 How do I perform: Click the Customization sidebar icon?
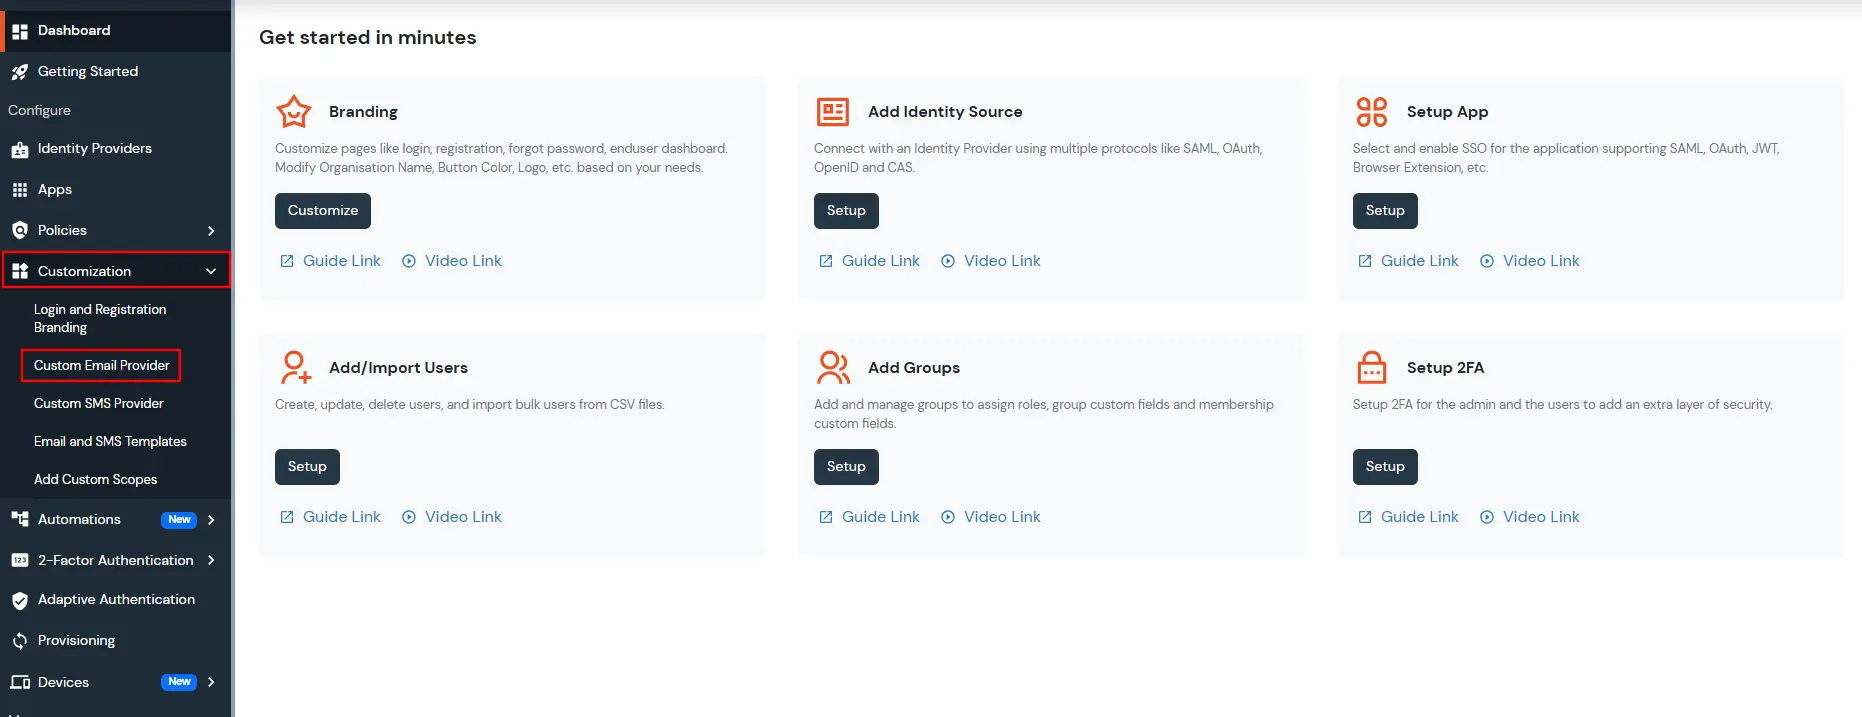click(20, 271)
